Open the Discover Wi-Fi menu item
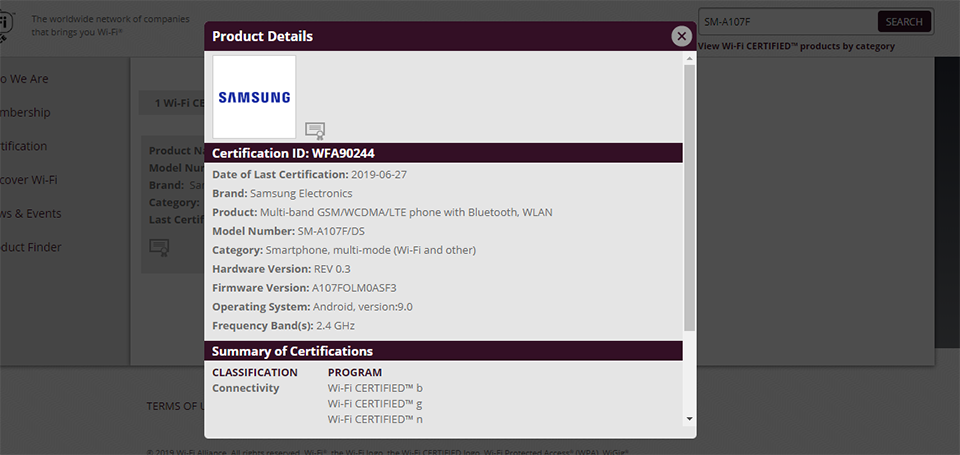 (x=28, y=180)
